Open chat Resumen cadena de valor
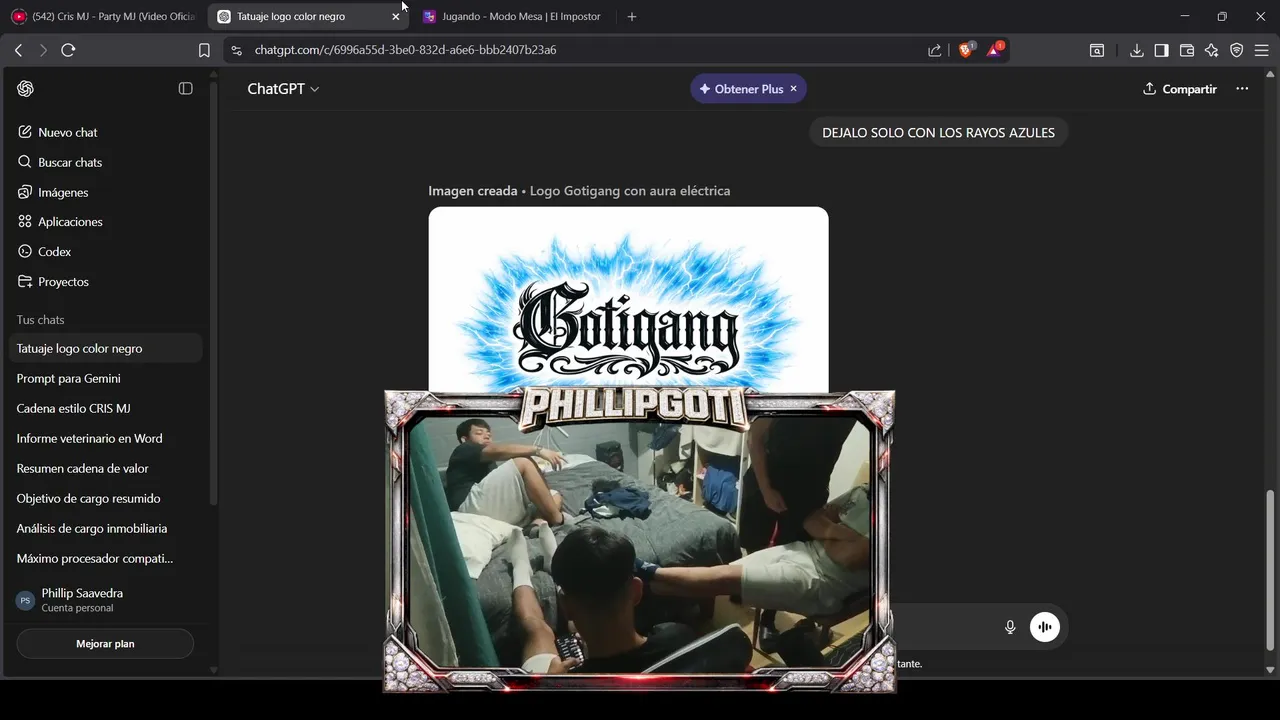The width and height of the screenshot is (1280, 720). point(105,469)
